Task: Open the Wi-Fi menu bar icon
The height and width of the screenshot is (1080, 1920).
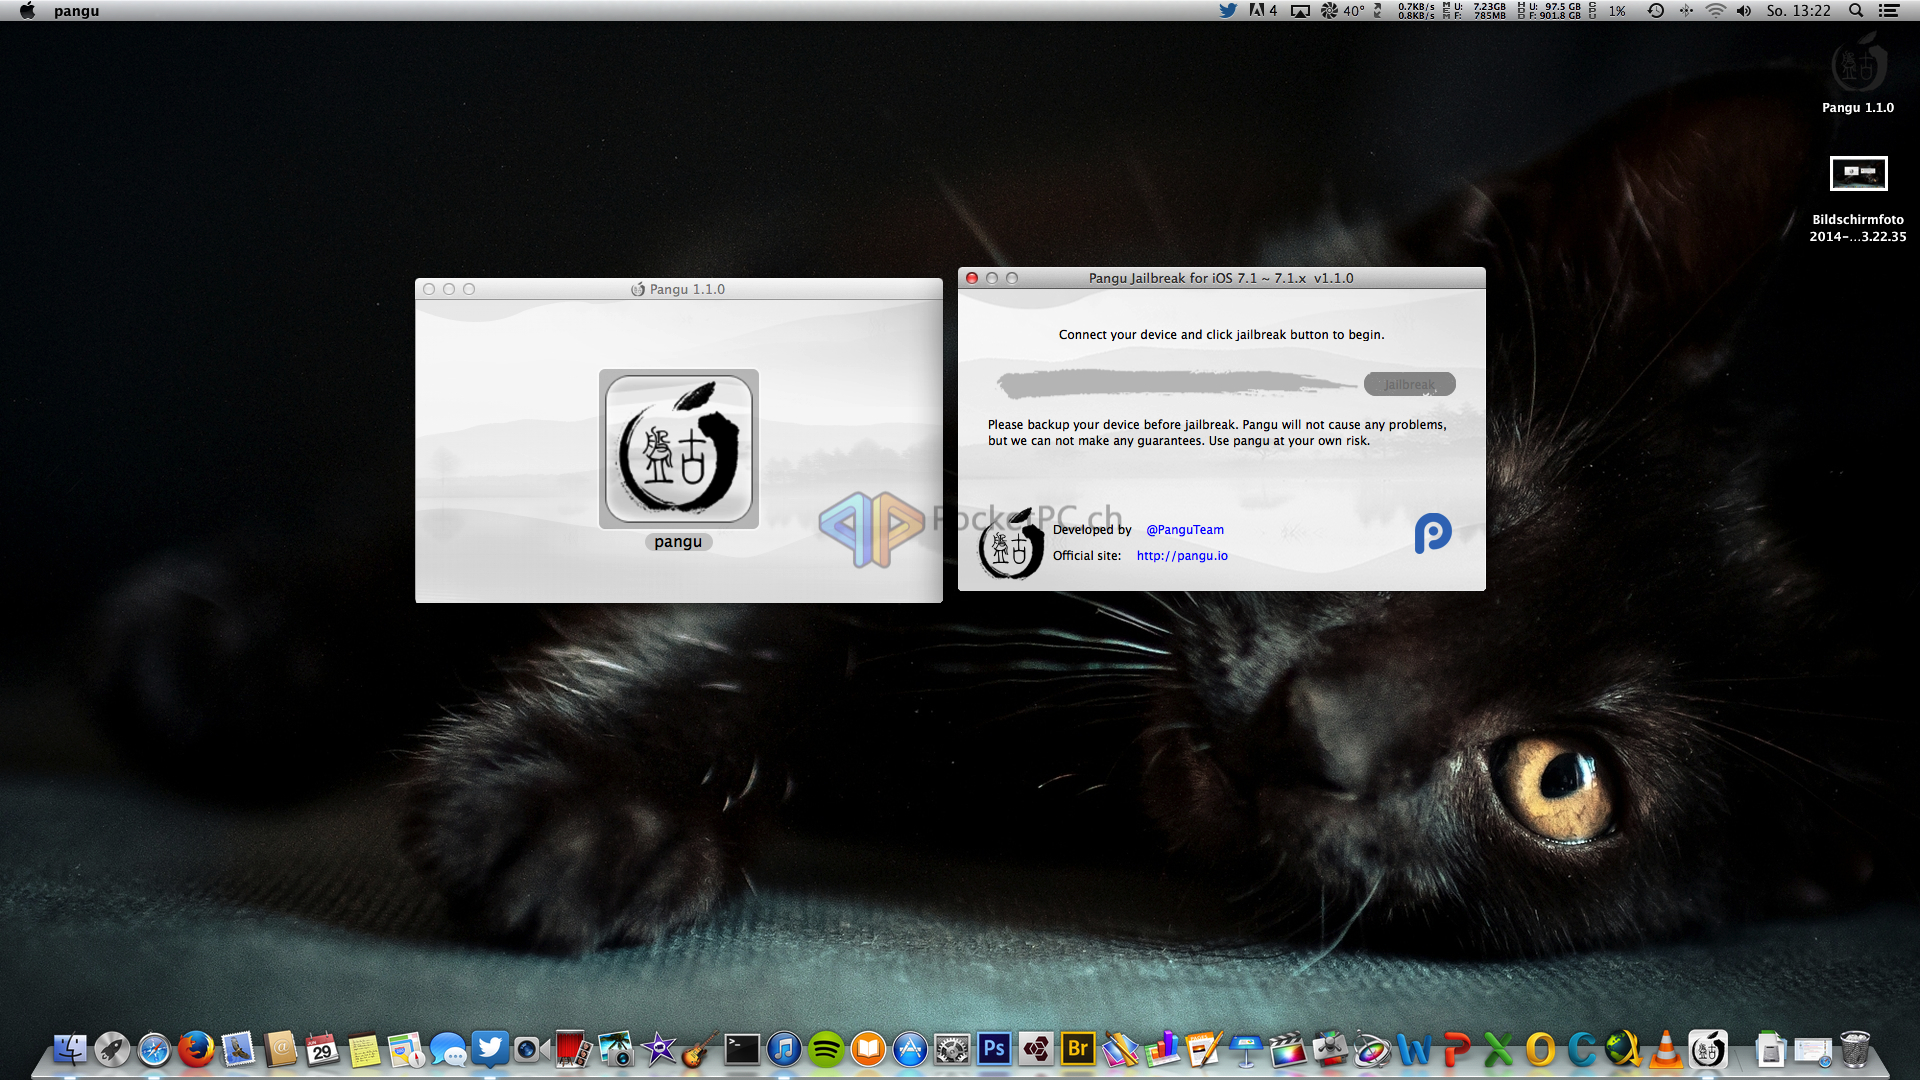Action: pos(1716,11)
